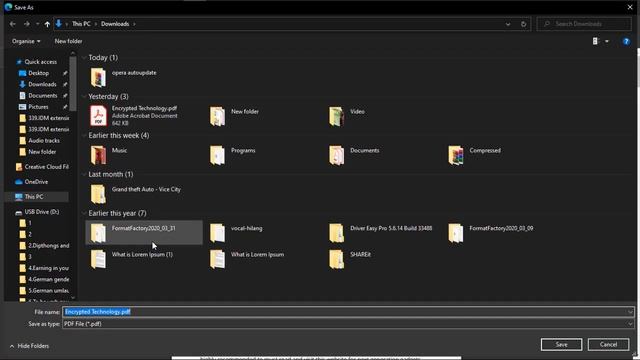The height and width of the screenshot is (360, 640).
Task: Click Hide Folders toggle
Action: click(x=29, y=346)
